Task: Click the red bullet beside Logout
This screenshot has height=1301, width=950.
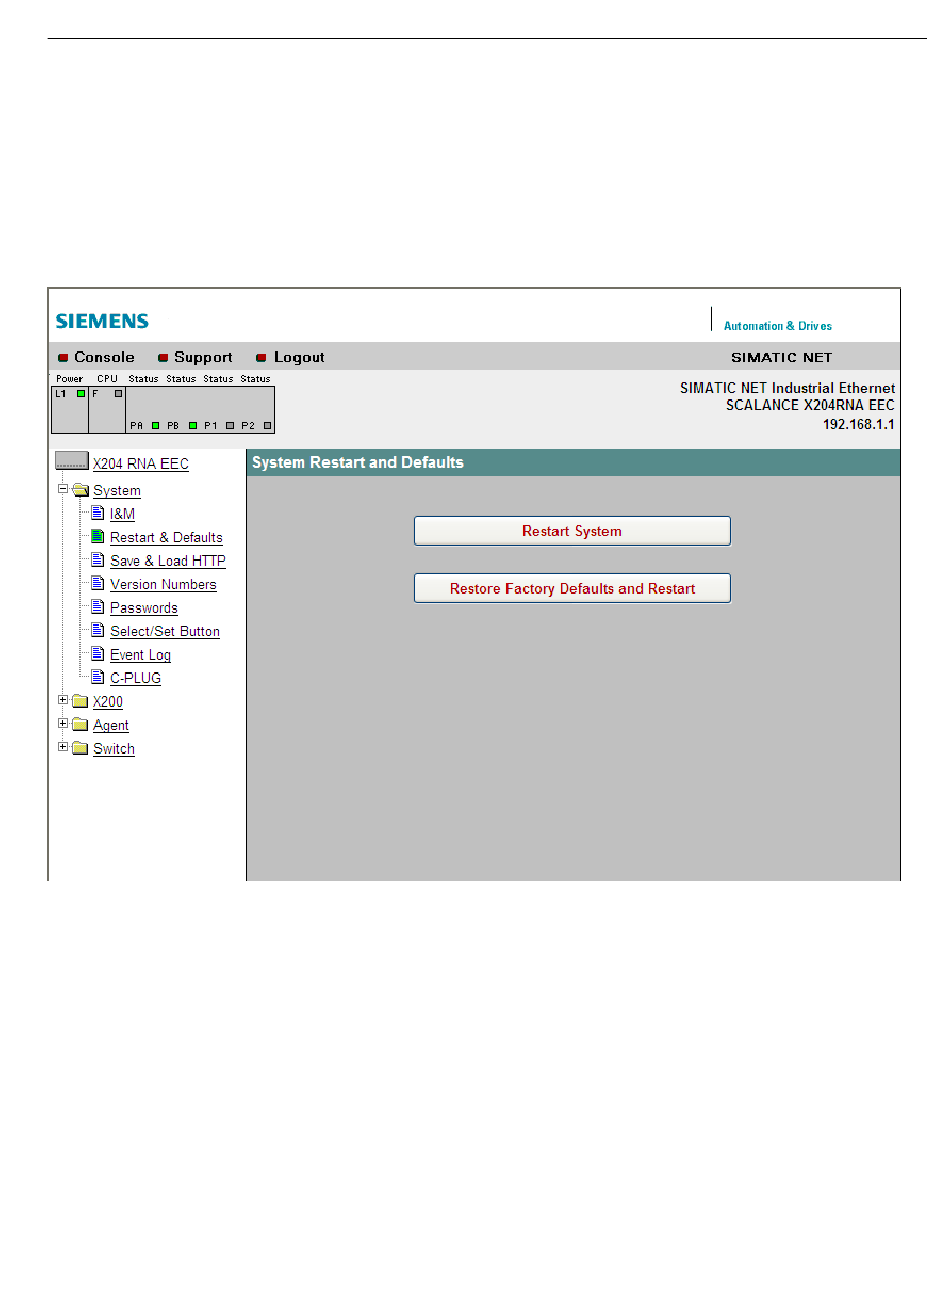Action: (x=261, y=358)
